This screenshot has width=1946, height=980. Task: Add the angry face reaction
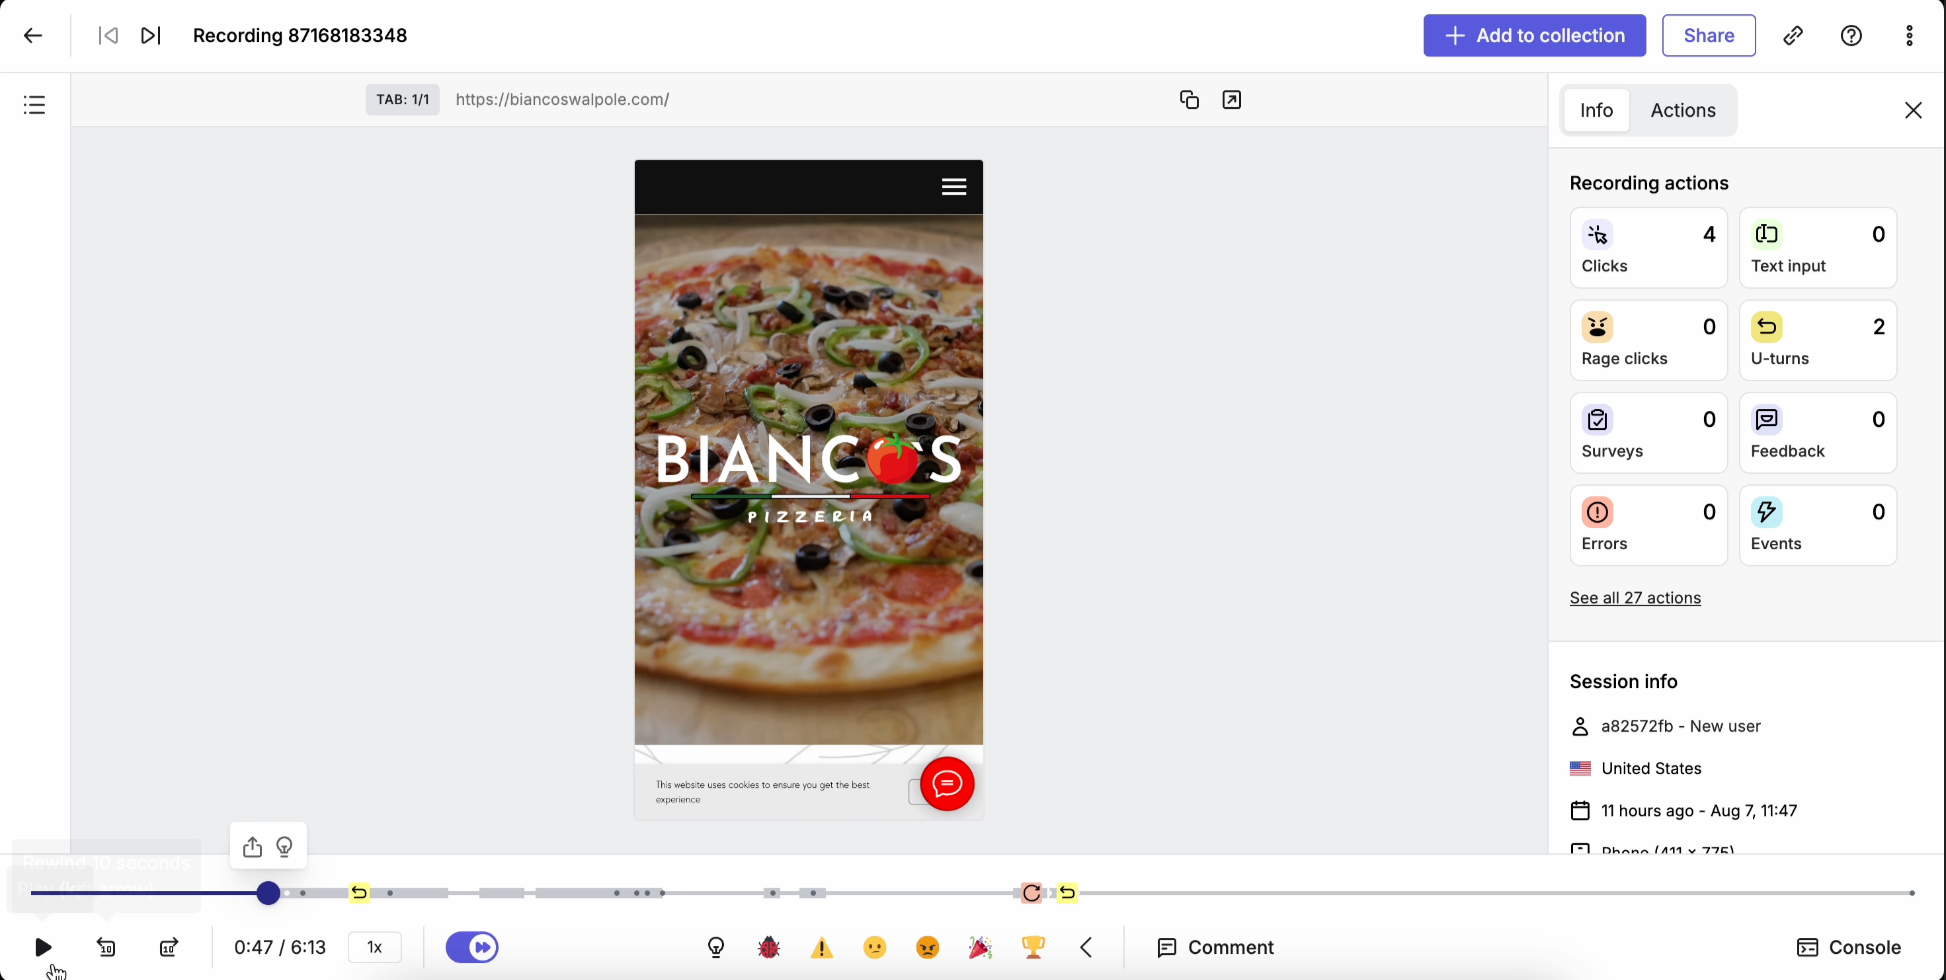pyautogui.click(x=928, y=947)
